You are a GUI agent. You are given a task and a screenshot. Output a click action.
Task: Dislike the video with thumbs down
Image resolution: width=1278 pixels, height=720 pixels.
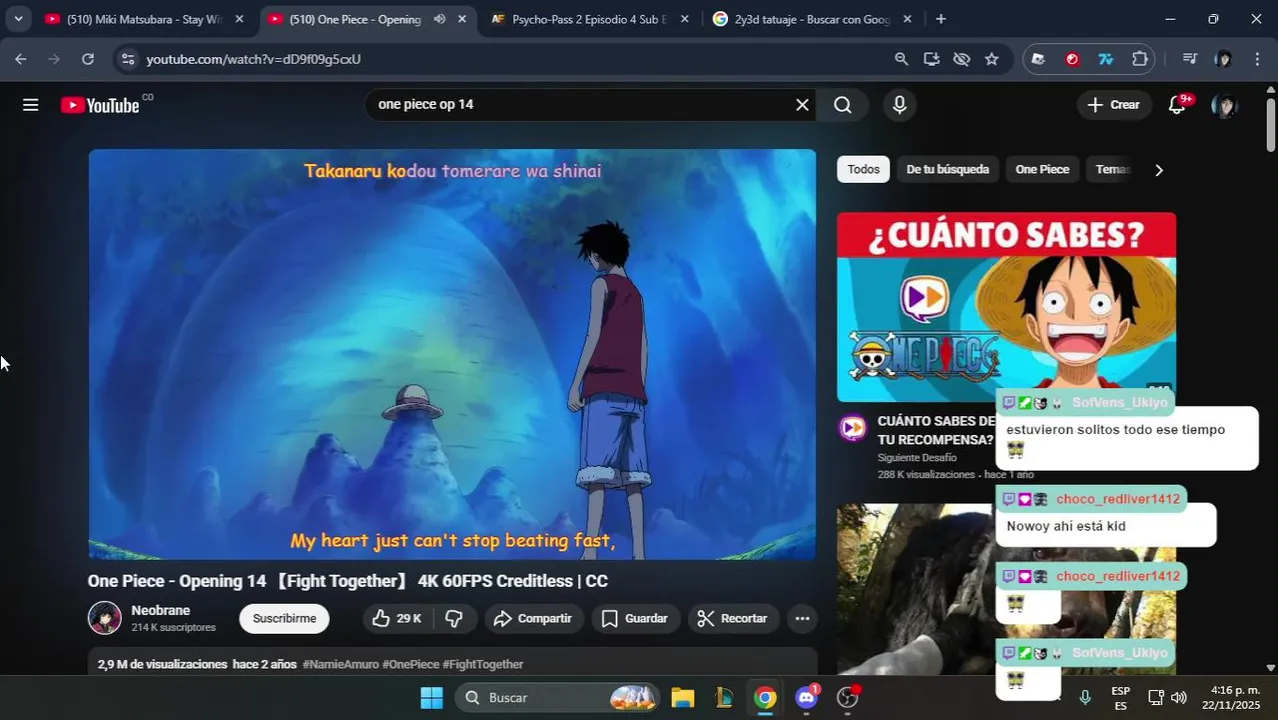tap(454, 619)
